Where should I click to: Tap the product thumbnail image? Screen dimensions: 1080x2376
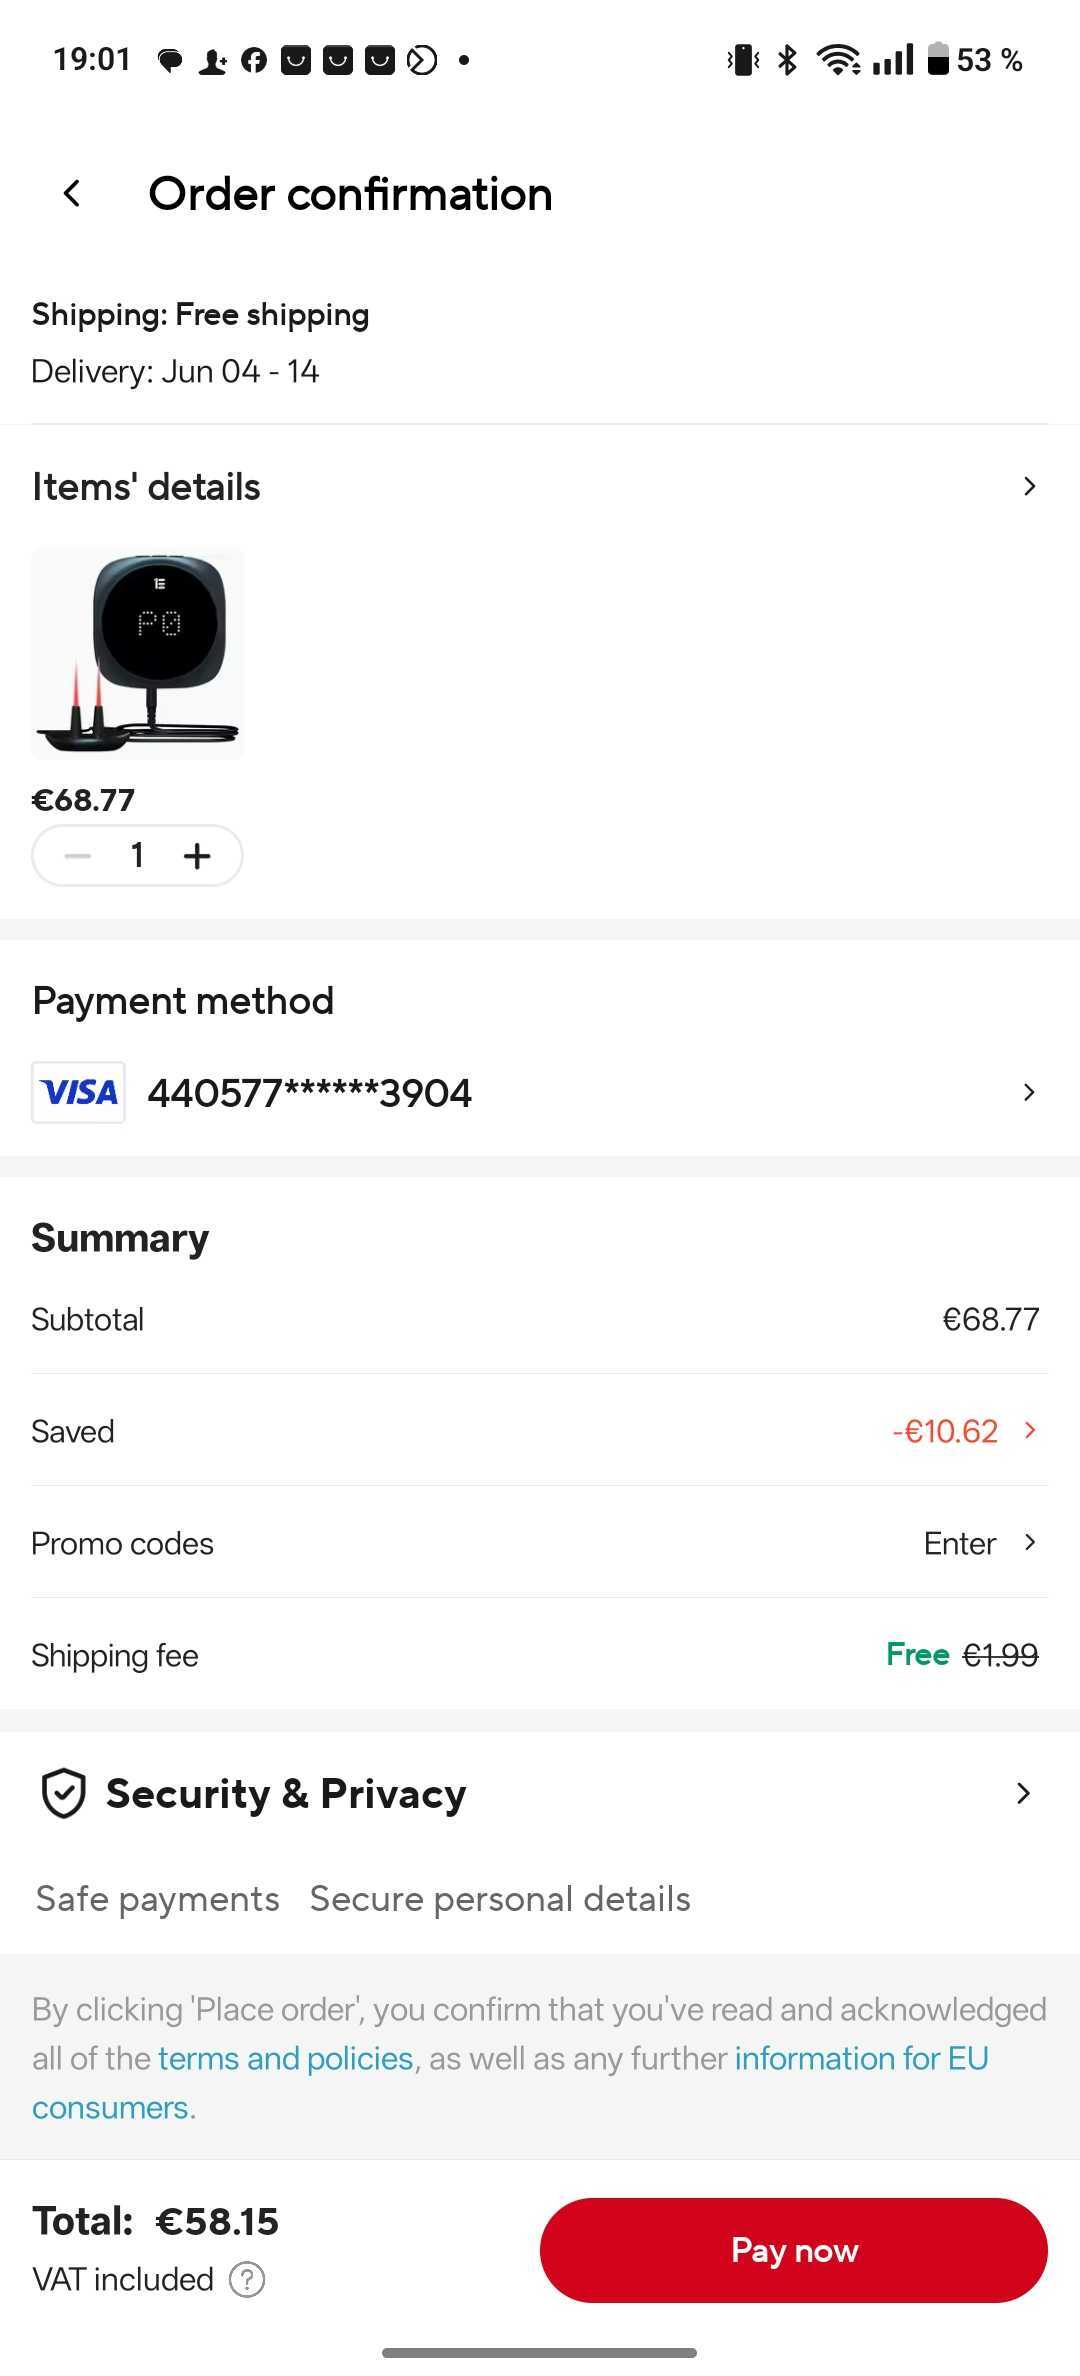(x=138, y=654)
